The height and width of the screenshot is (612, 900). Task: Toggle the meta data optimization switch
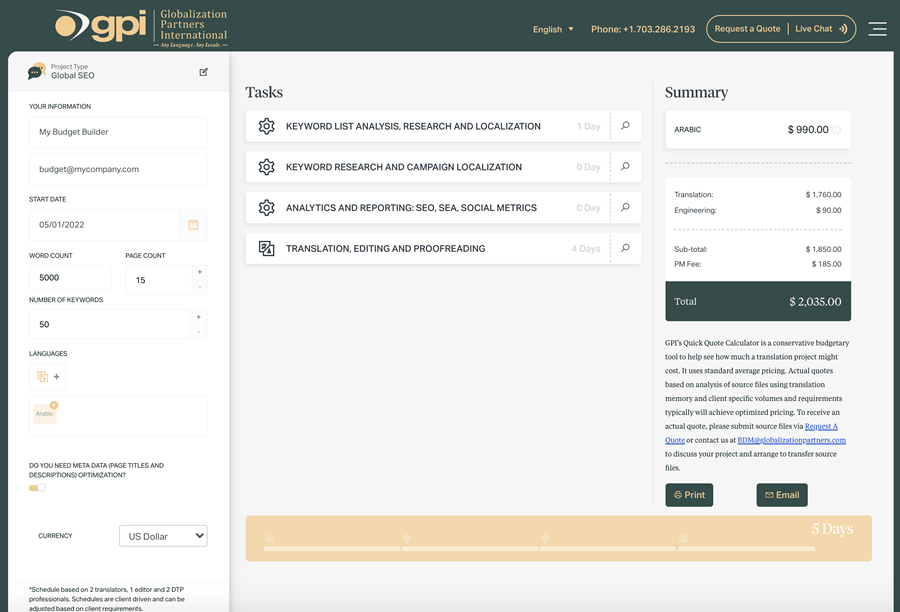[x=37, y=488]
